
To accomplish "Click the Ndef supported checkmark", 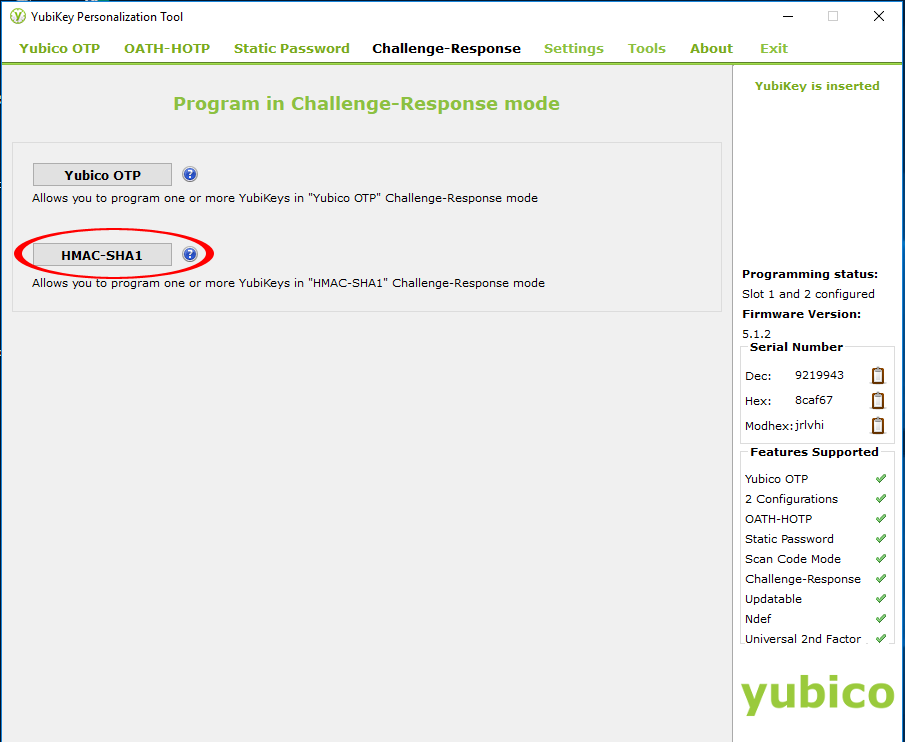I will tap(881, 619).
